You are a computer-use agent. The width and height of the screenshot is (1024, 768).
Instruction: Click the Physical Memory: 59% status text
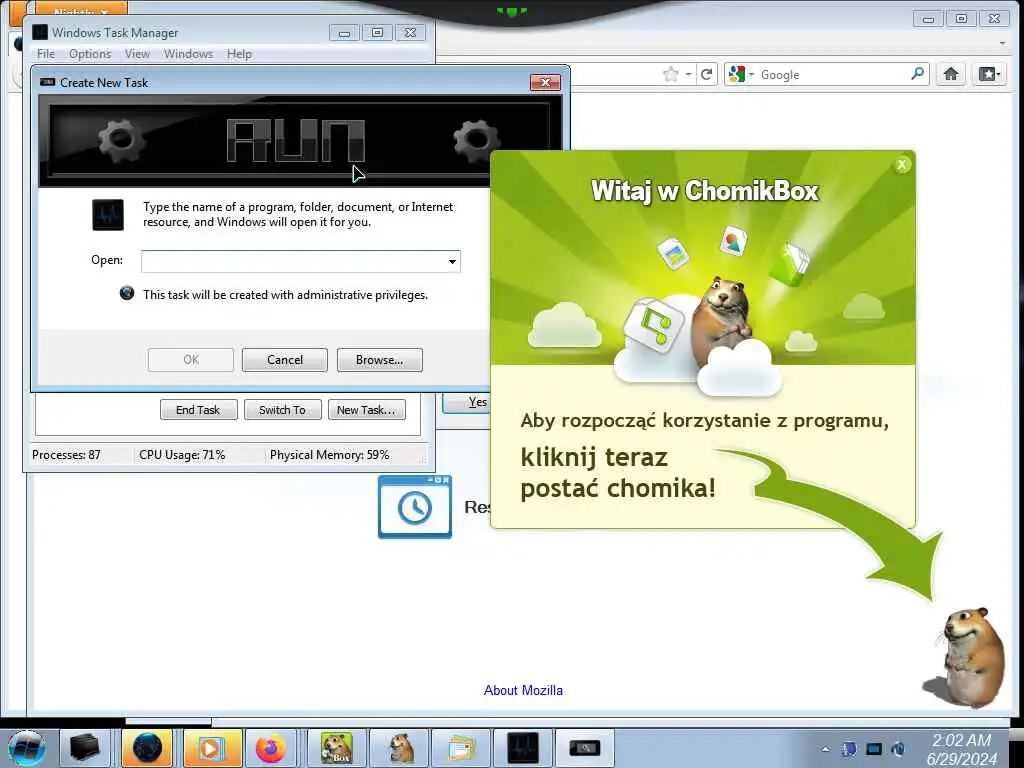pos(329,455)
